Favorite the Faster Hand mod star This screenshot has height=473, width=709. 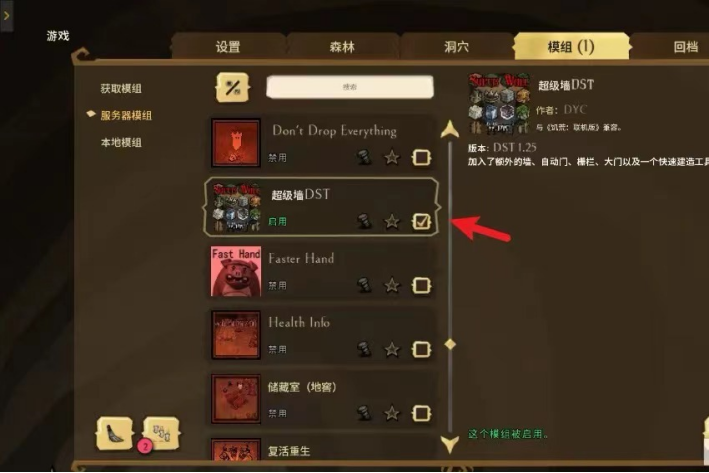point(392,285)
